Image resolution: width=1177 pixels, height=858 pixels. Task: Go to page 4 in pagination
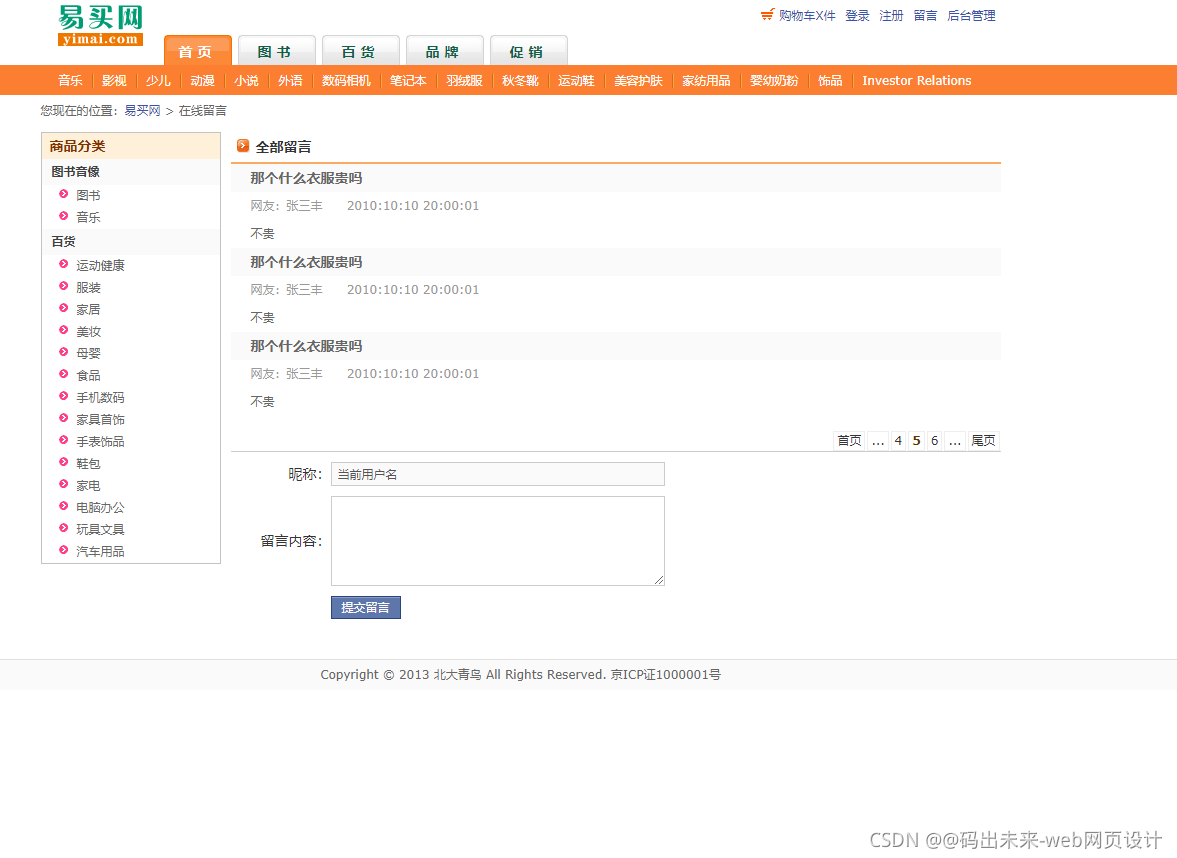898,441
